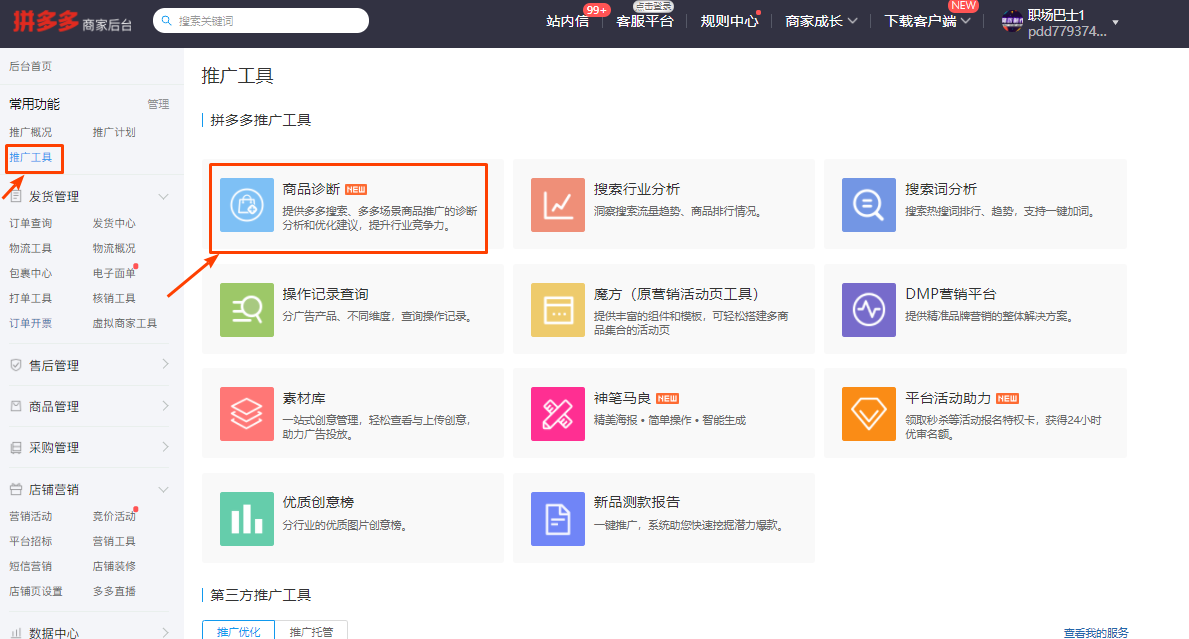Collapse the 店铺营销 section chevron
This screenshot has height=639, width=1189.
coord(164,489)
